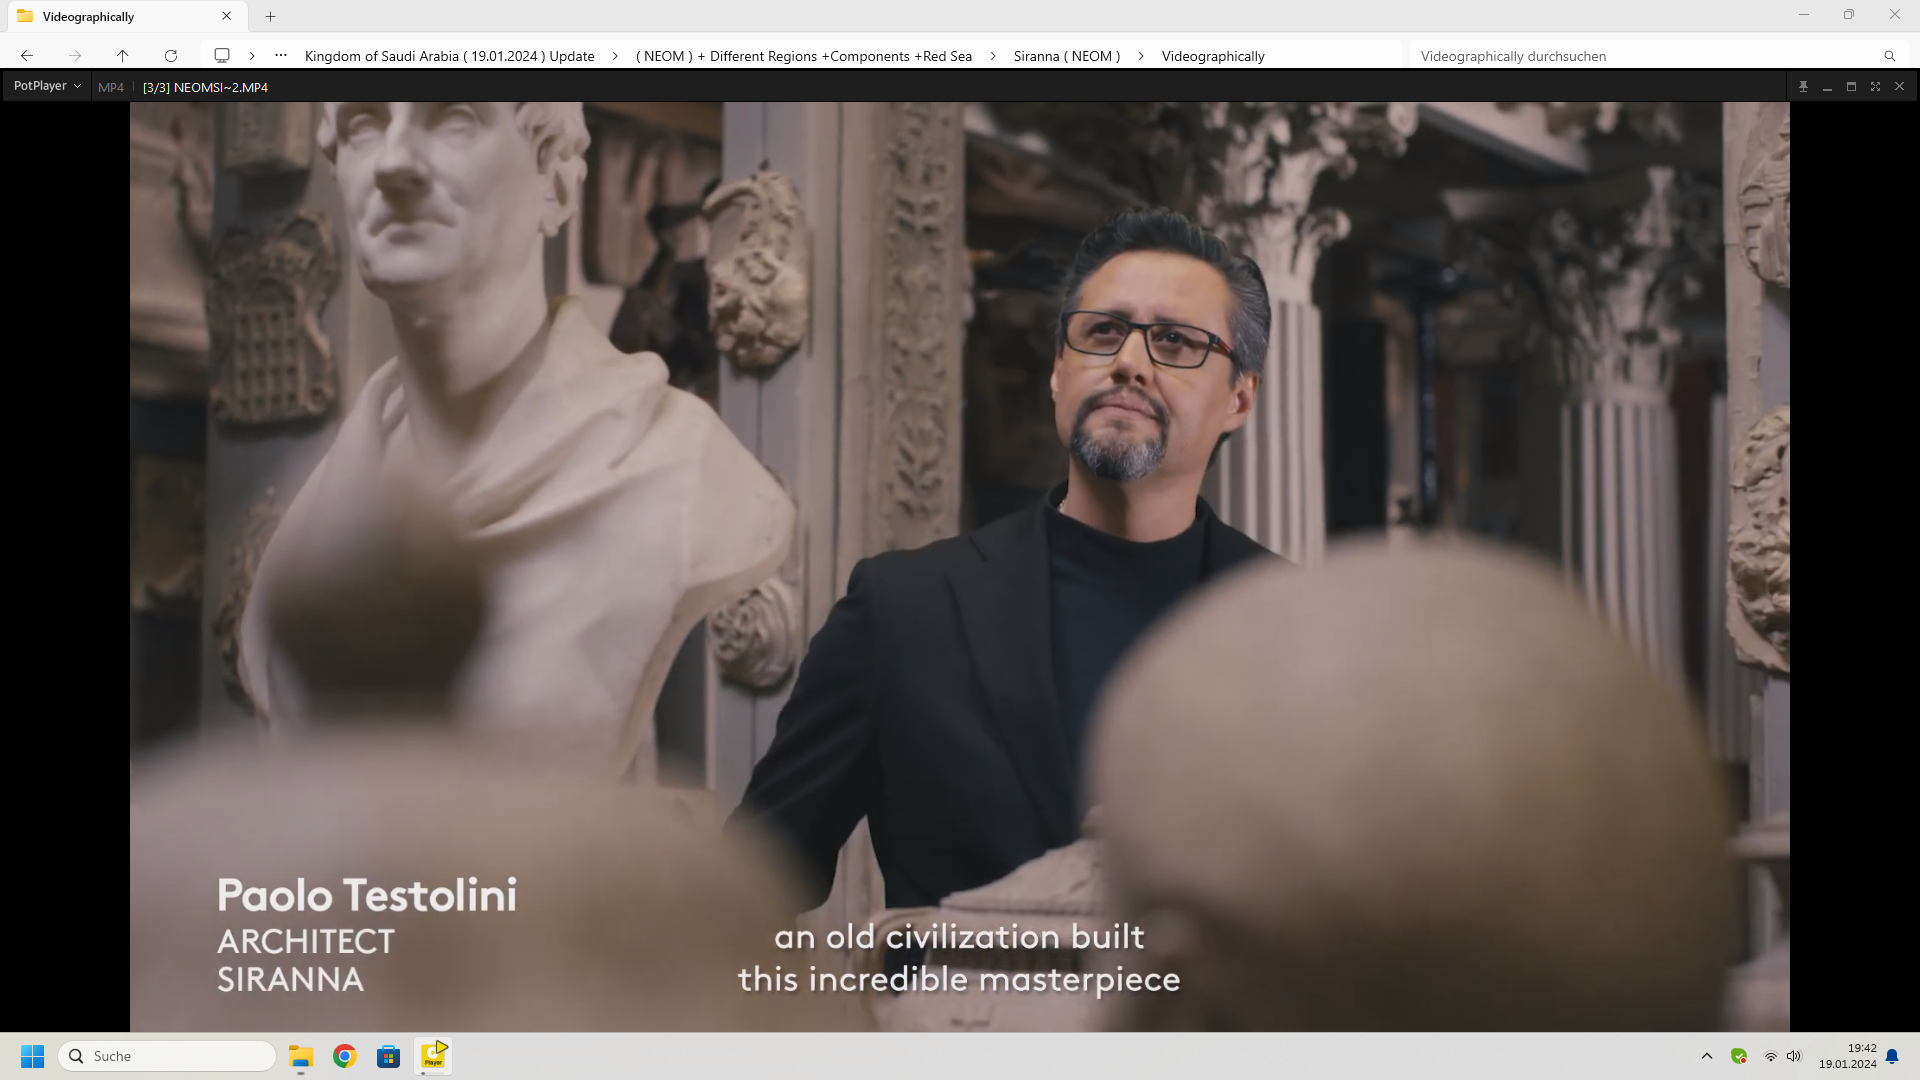This screenshot has width=1920, height=1080.
Task: Expand chevron after Red Sea breadcrumb
Action: (x=993, y=56)
